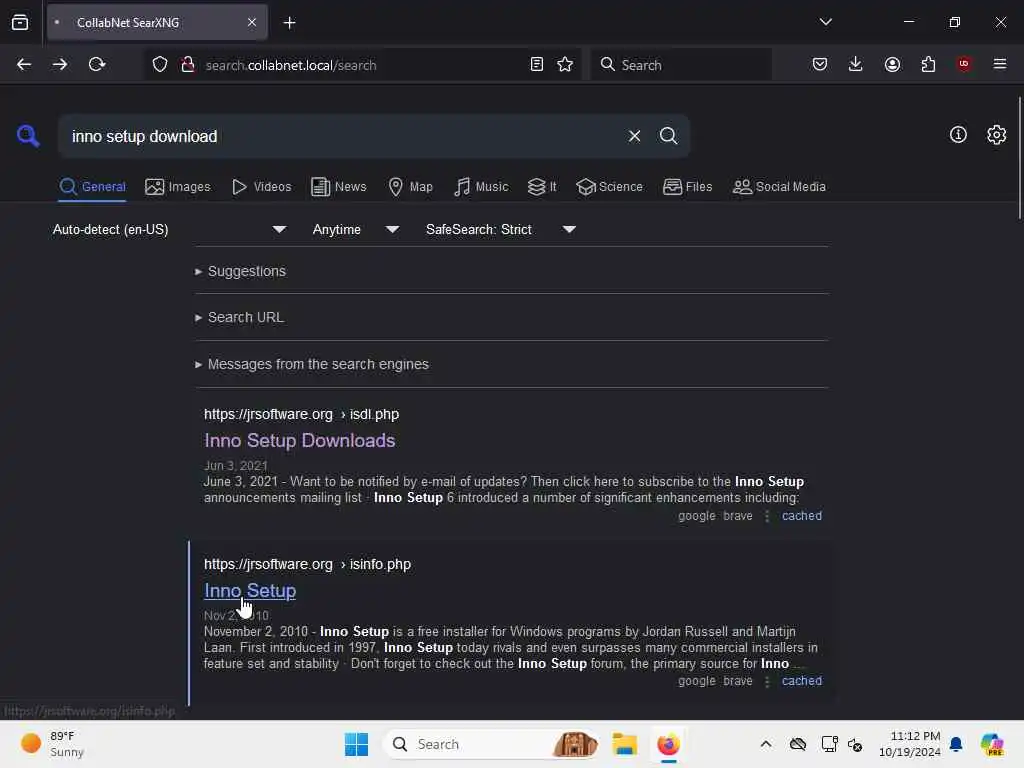Image resolution: width=1024 pixels, height=768 pixels.
Task: Open the clock showing 11:12 PM
Action: click(909, 744)
